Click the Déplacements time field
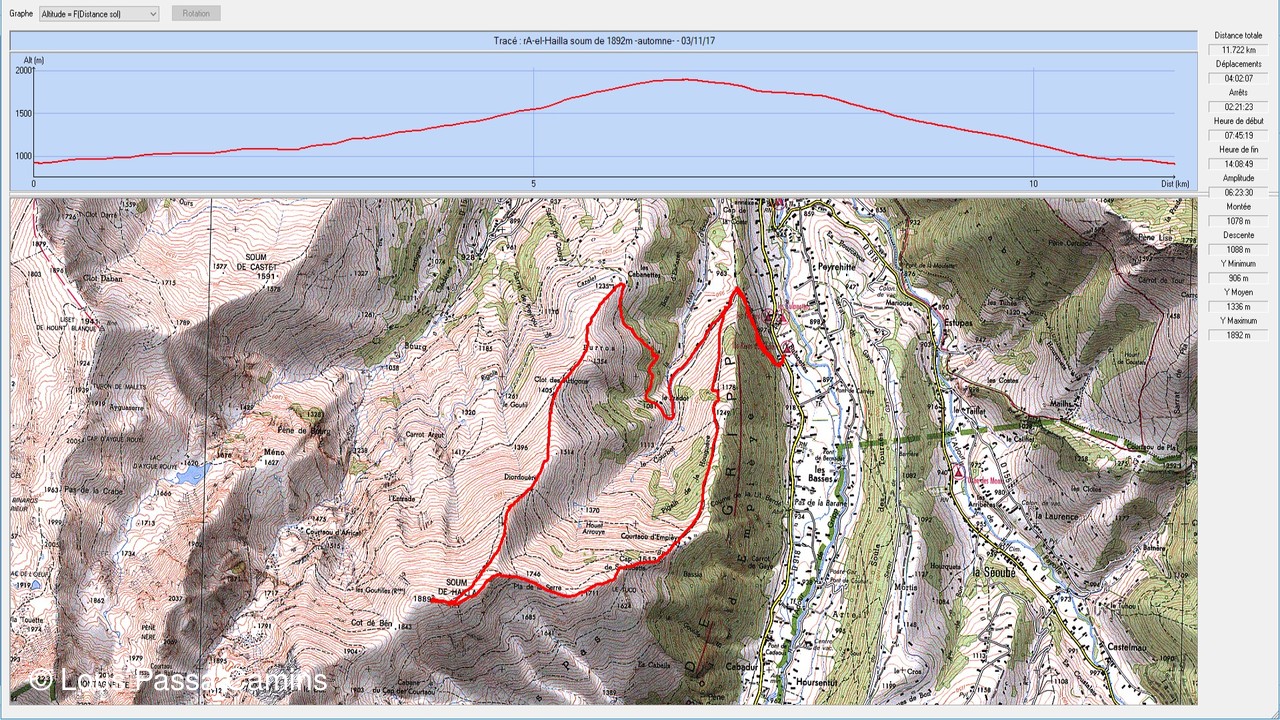Viewport: 1280px width, 720px height. click(1238, 78)
